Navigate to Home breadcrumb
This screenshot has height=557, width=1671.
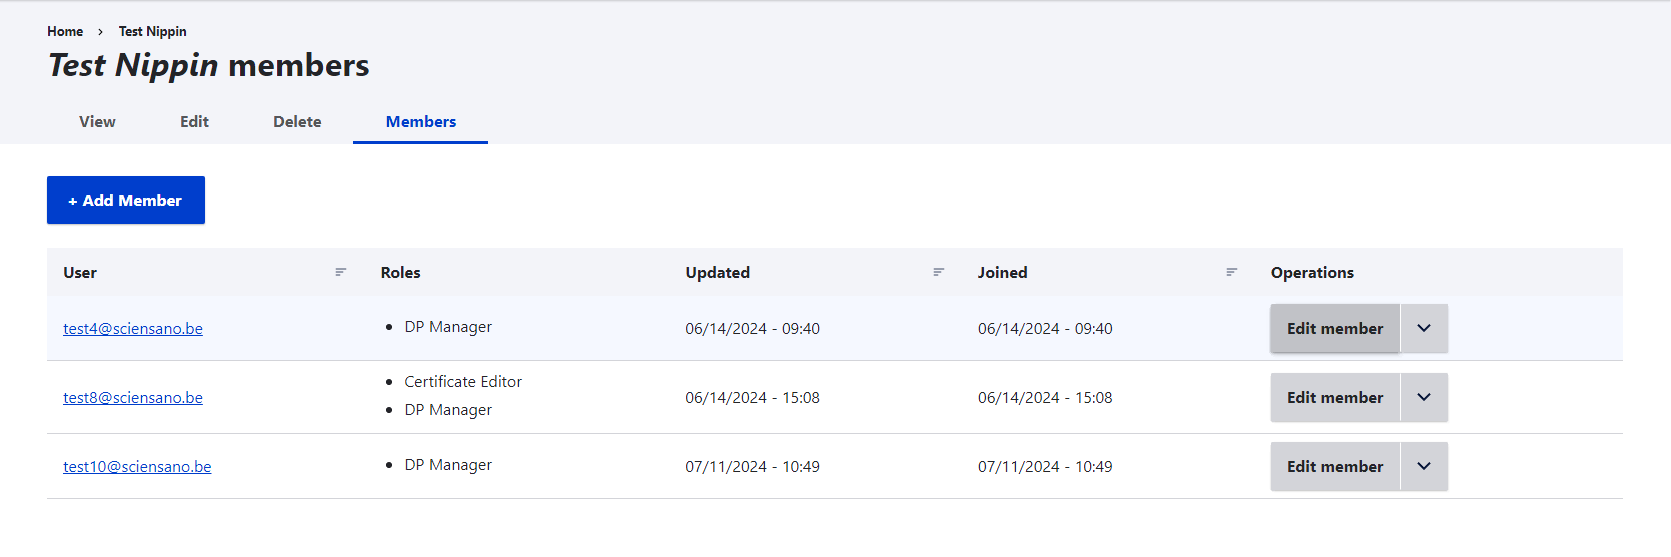pos(65,32)
